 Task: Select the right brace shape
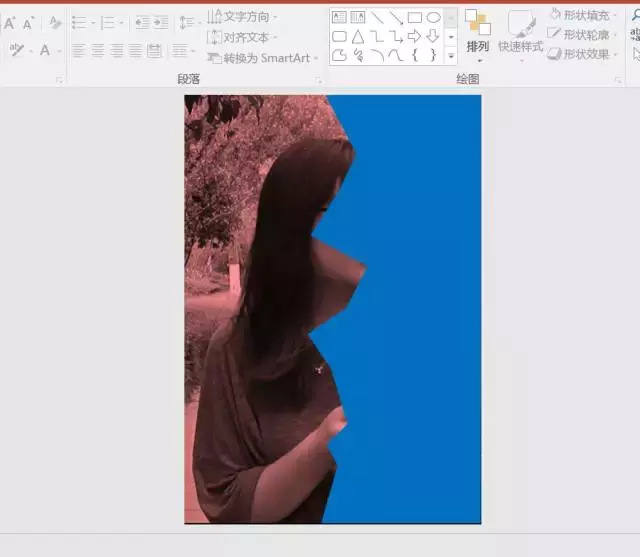[433, 55]
